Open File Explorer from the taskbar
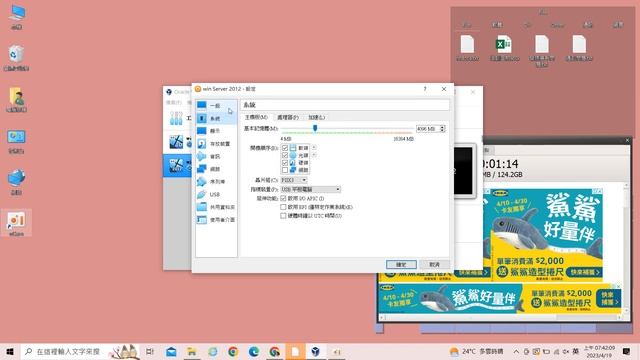The image size is (640, 360). tap(191, 351)
